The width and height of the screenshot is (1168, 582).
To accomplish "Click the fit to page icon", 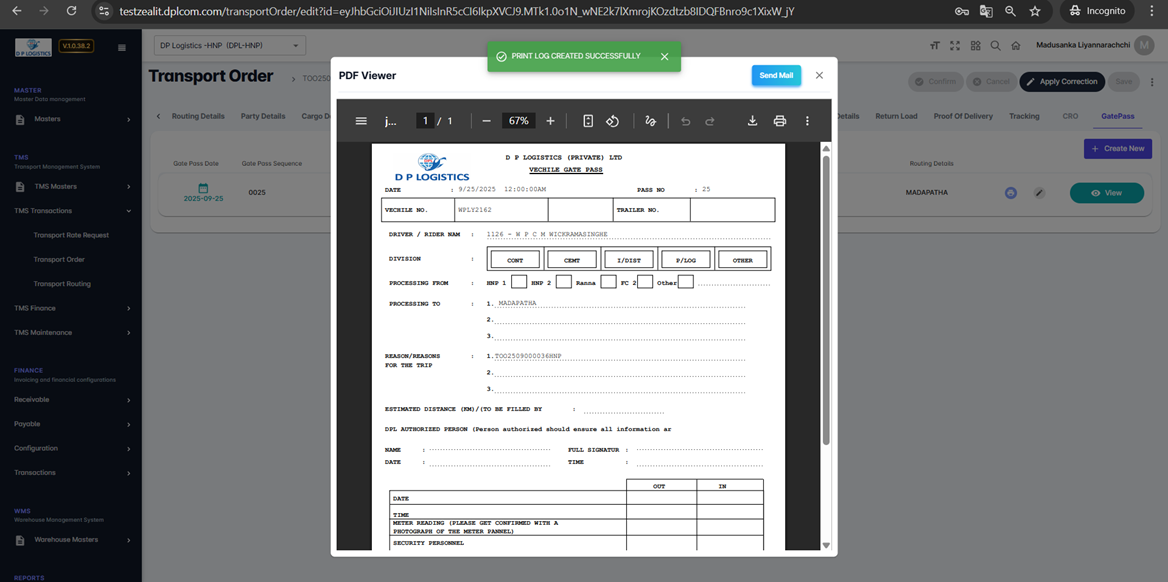I will (x=588, y=121).
